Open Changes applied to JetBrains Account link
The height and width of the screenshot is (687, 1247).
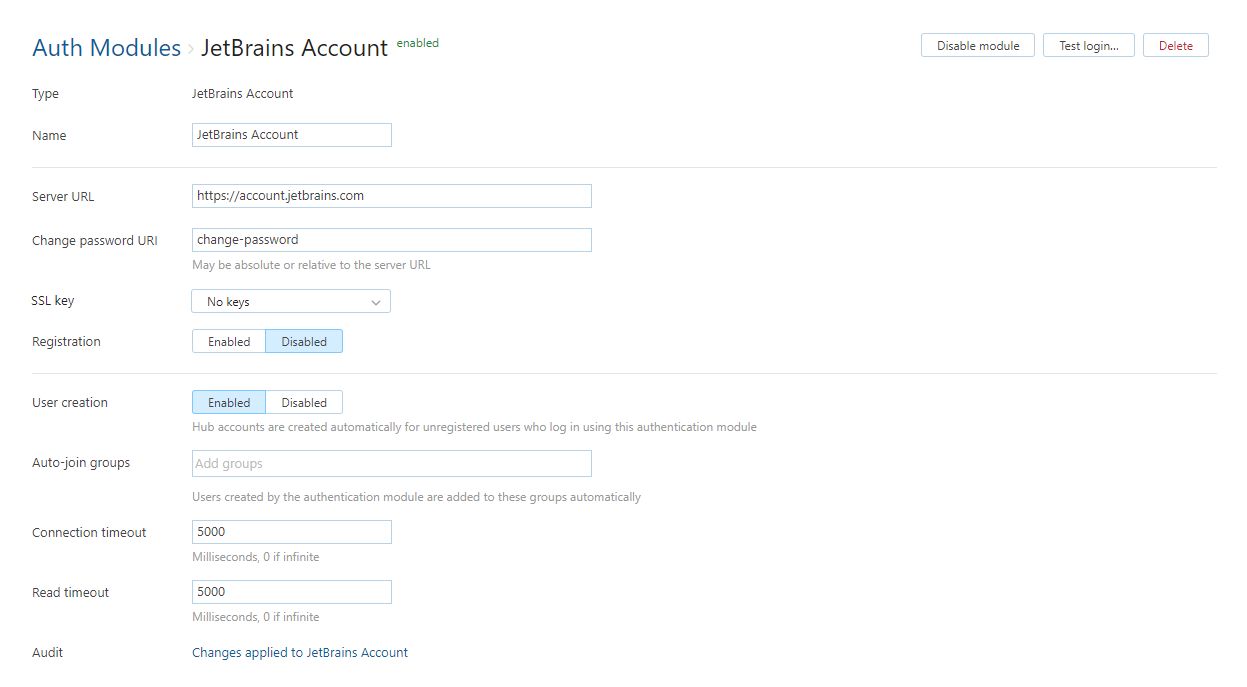(300, 653)
